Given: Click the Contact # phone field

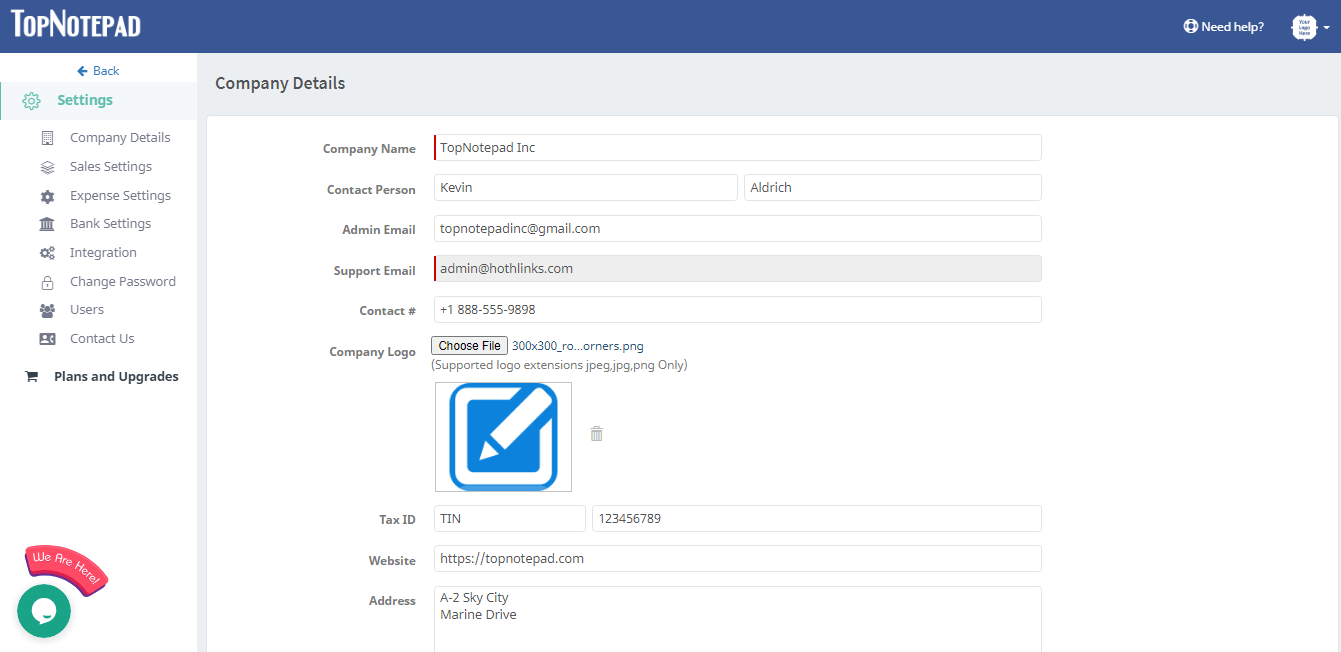Looking at the screenshot, I should coord(738,310).
